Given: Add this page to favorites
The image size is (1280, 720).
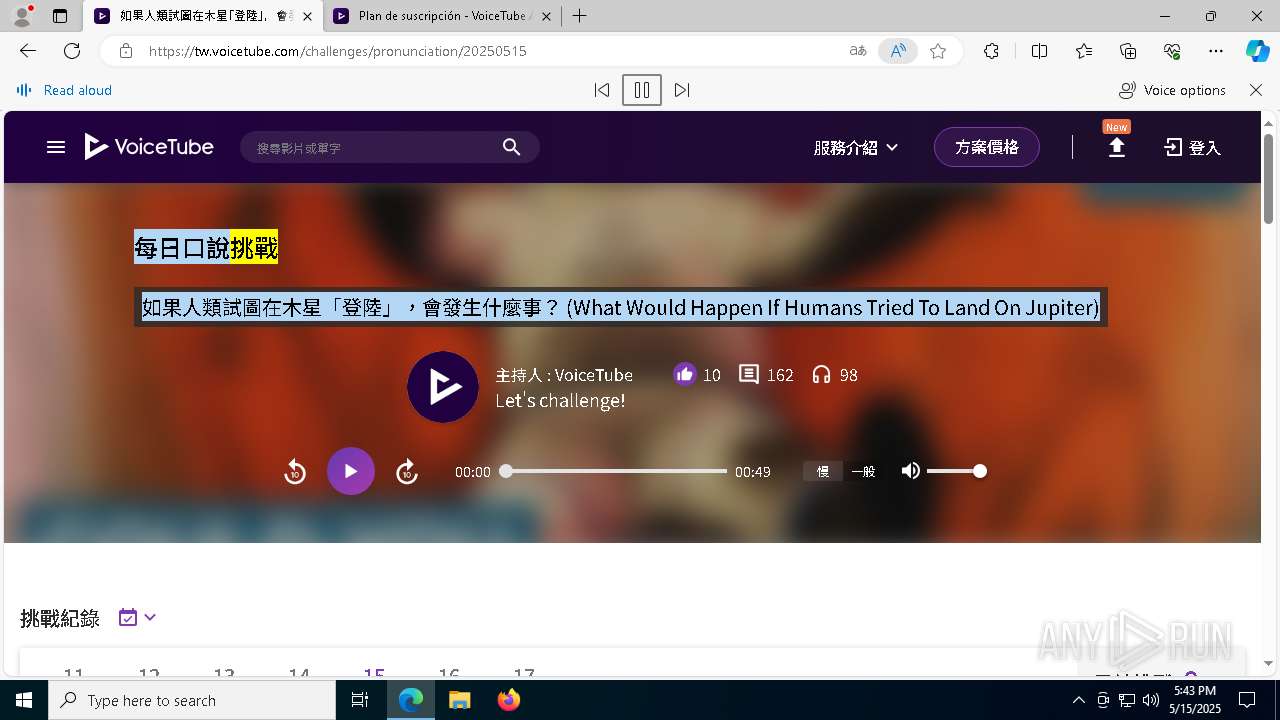Looking at the screenshot, I should [938, 51].
